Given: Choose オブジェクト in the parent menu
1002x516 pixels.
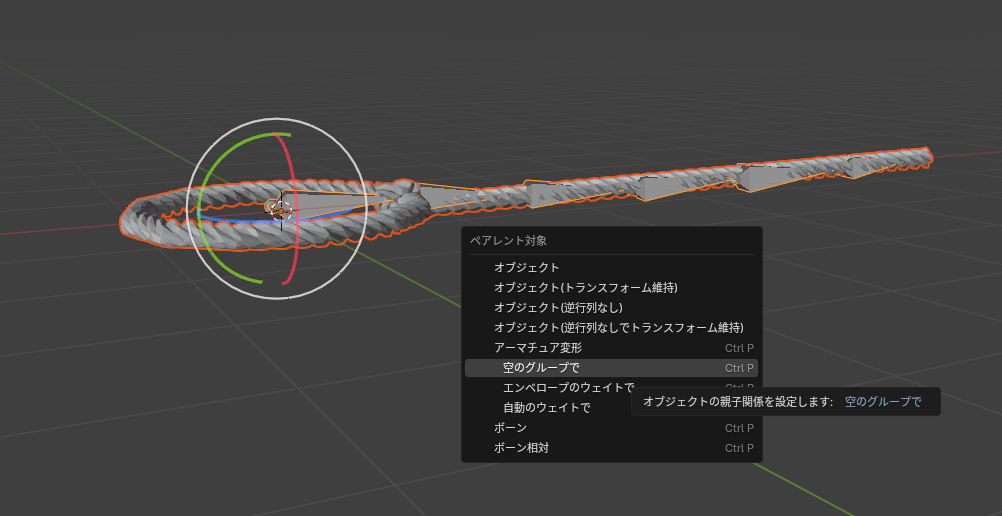Looking at the screenshot, I should pos(526,267).
